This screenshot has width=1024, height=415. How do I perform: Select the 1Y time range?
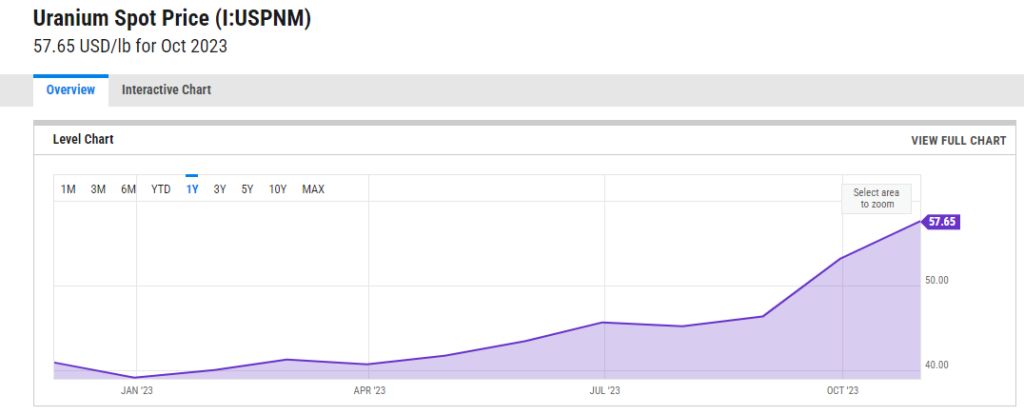click(x=192, y=190)
